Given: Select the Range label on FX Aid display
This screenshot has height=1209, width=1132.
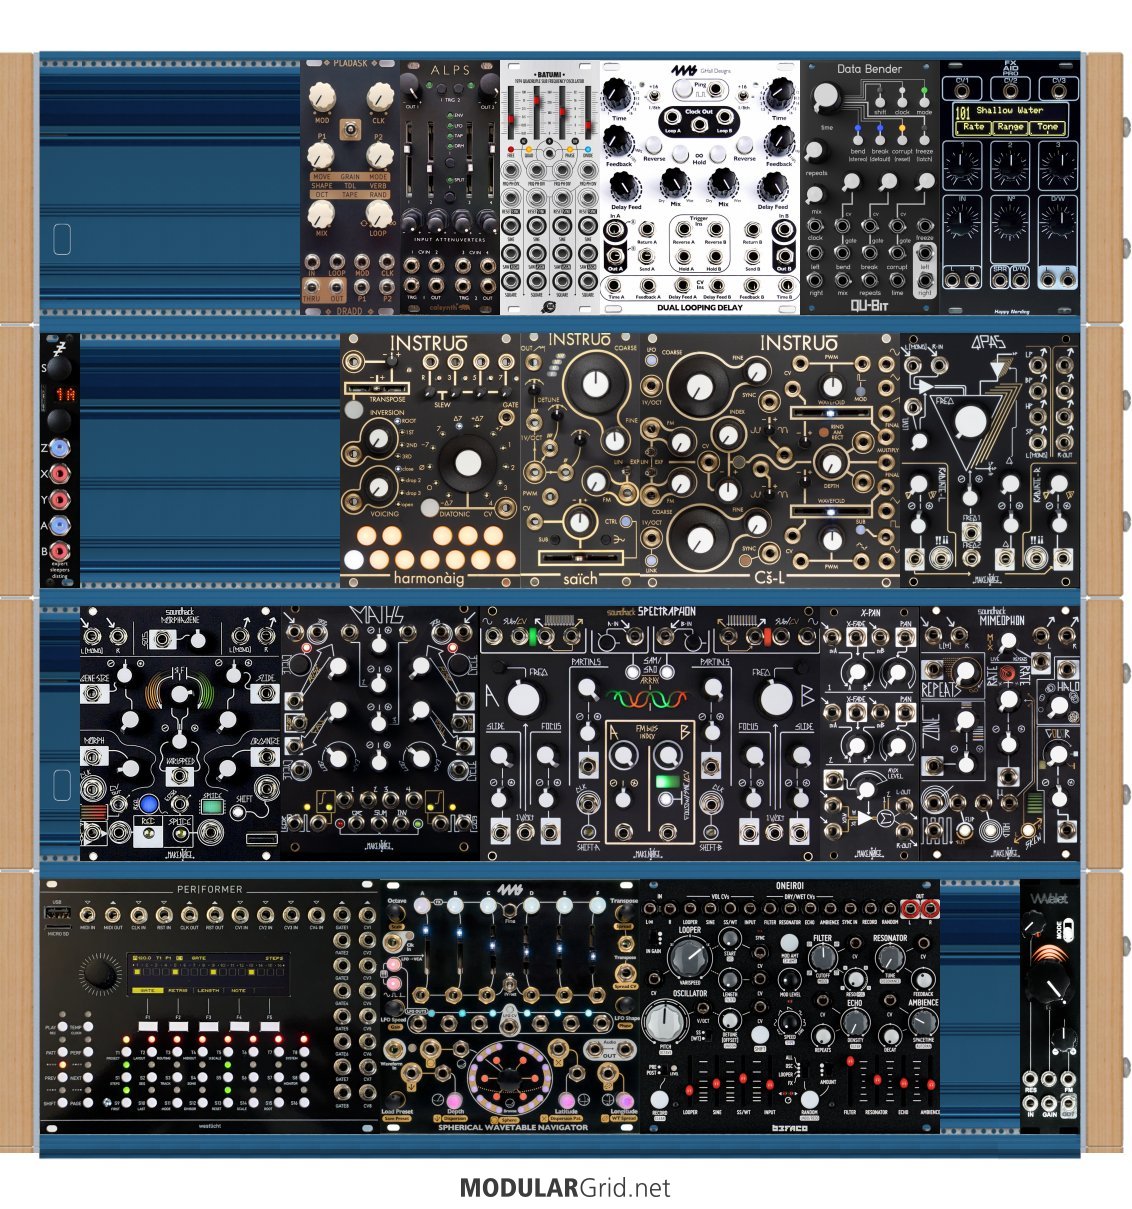Looking at the screenshot, I should pos(1010,127).
